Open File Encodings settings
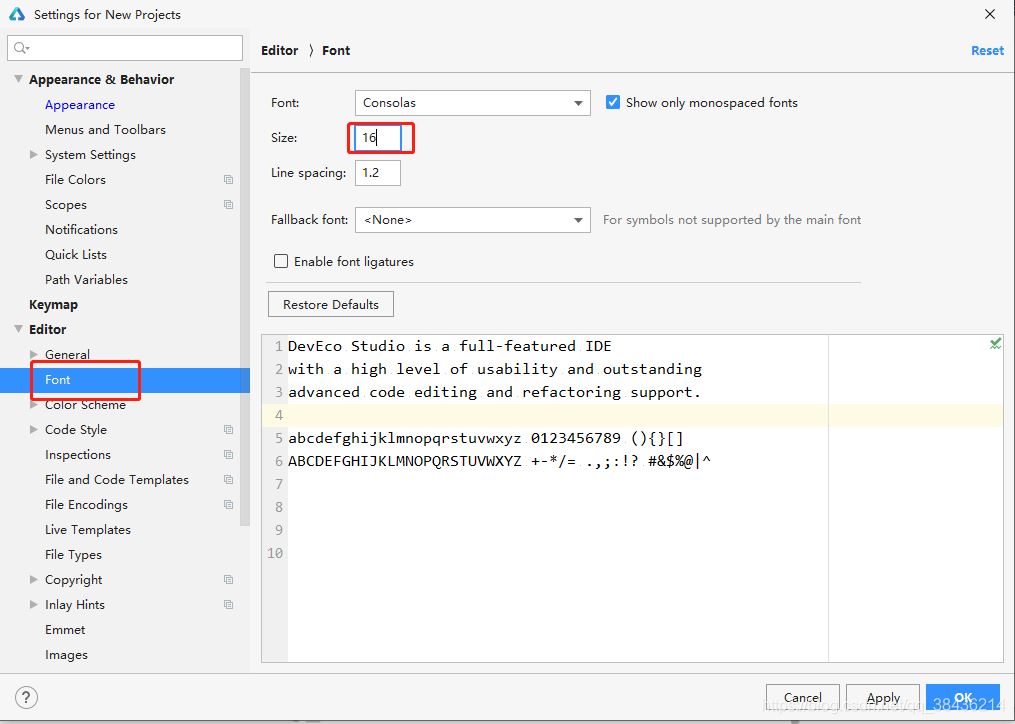Image resolution: width=1015 pixels, height=724 pixels. (86, 504)
